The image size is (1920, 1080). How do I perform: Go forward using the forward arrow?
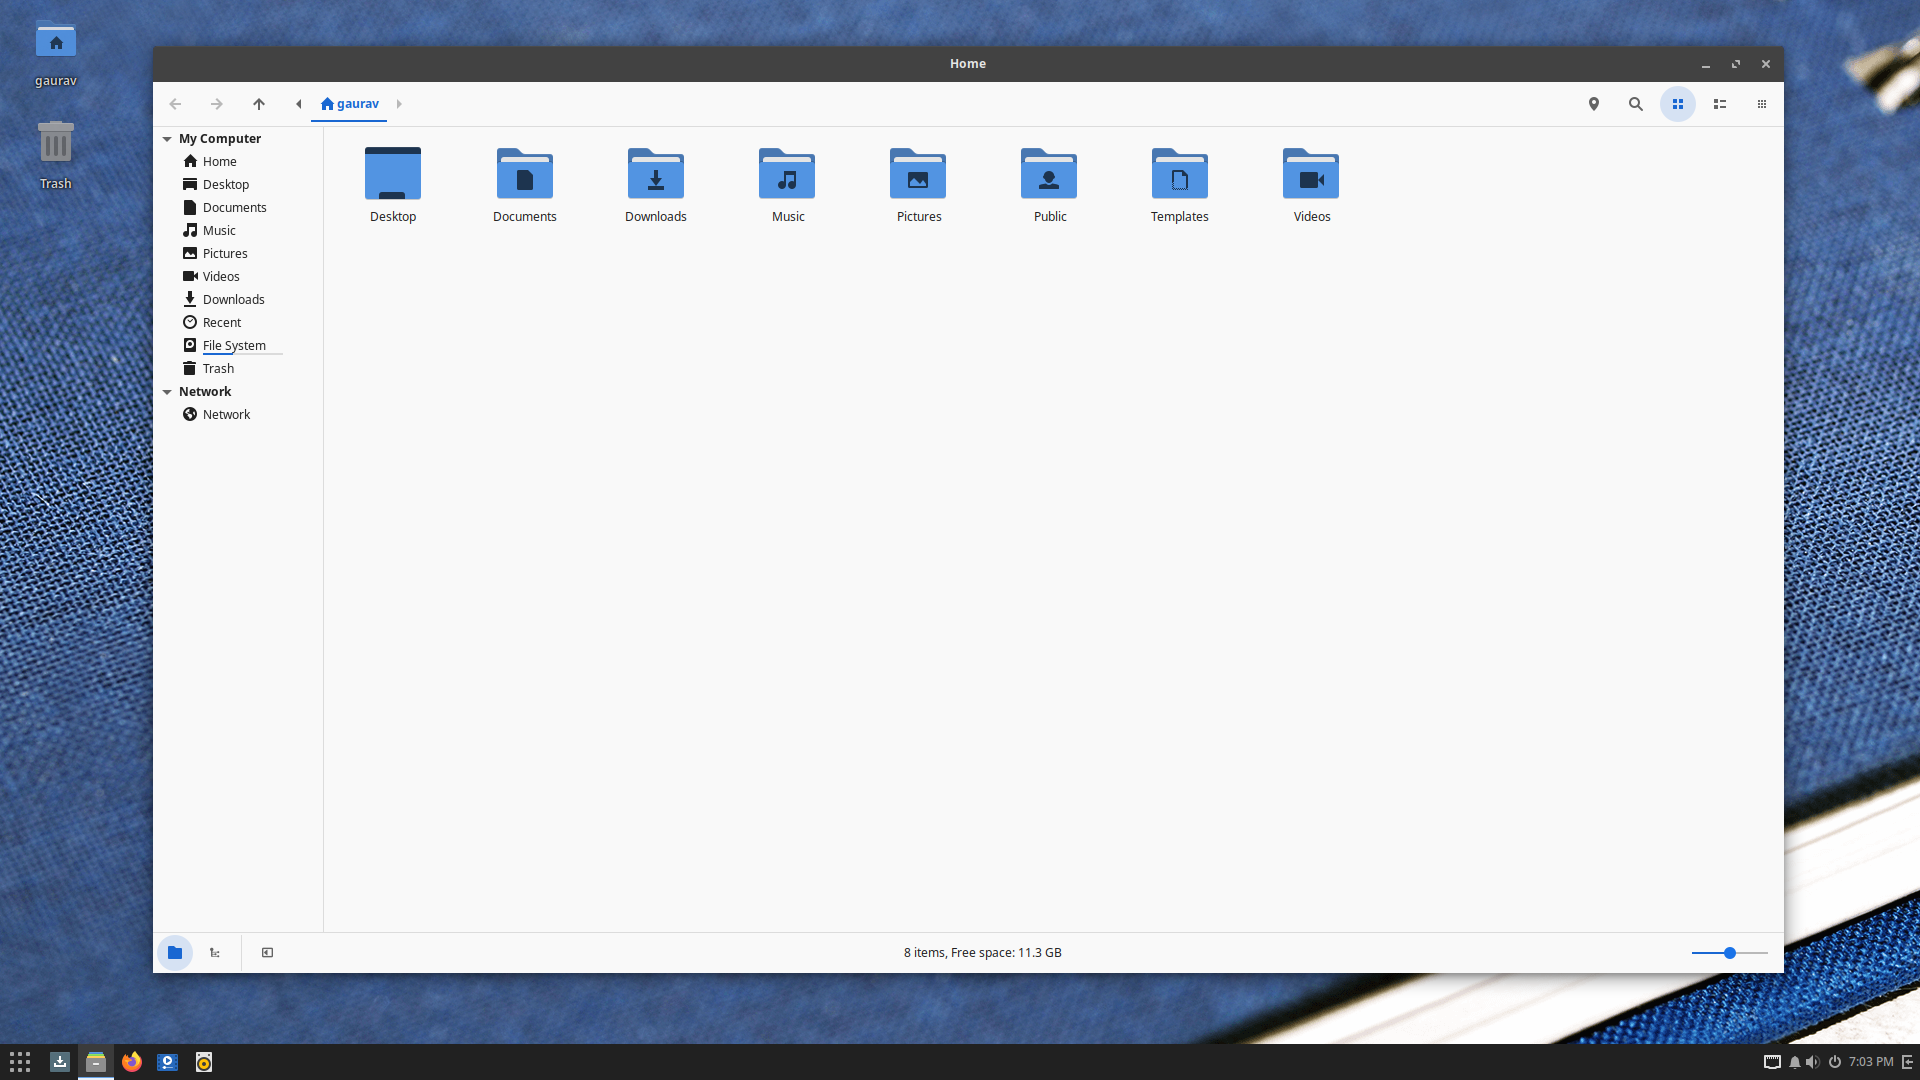pos(217,104)
